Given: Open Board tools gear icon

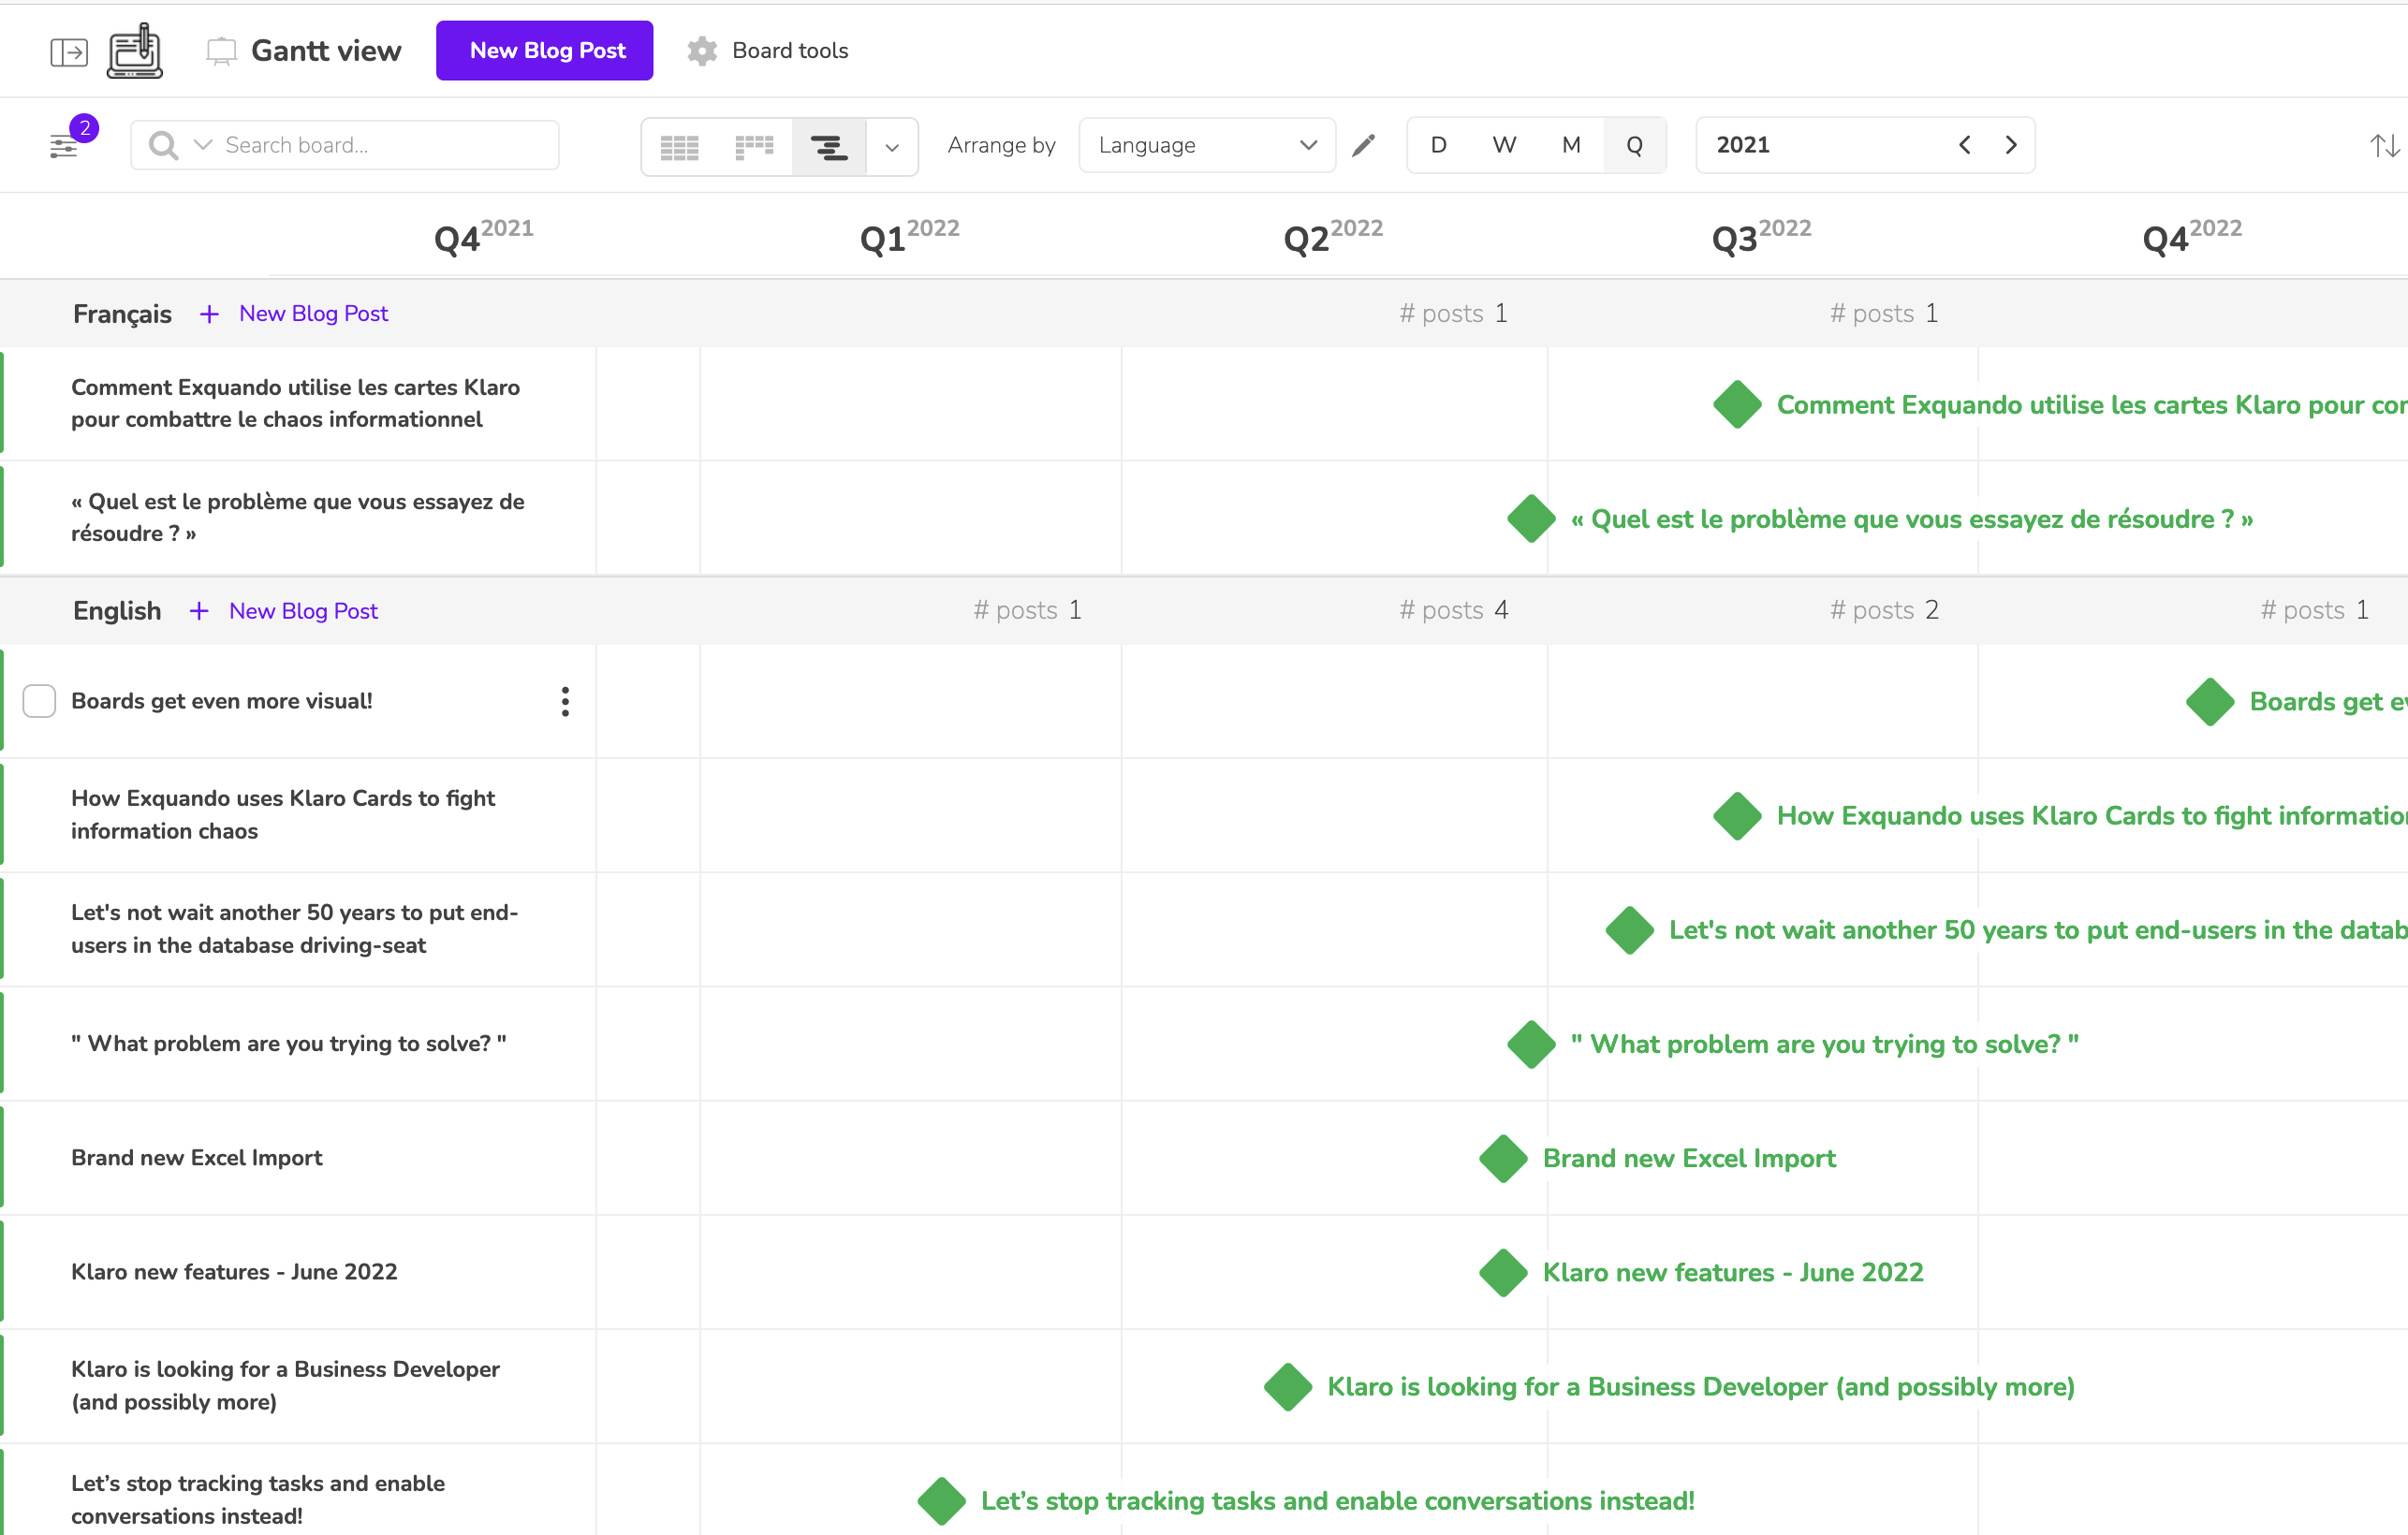Looking at the screenshot, I should click(702, 51).
